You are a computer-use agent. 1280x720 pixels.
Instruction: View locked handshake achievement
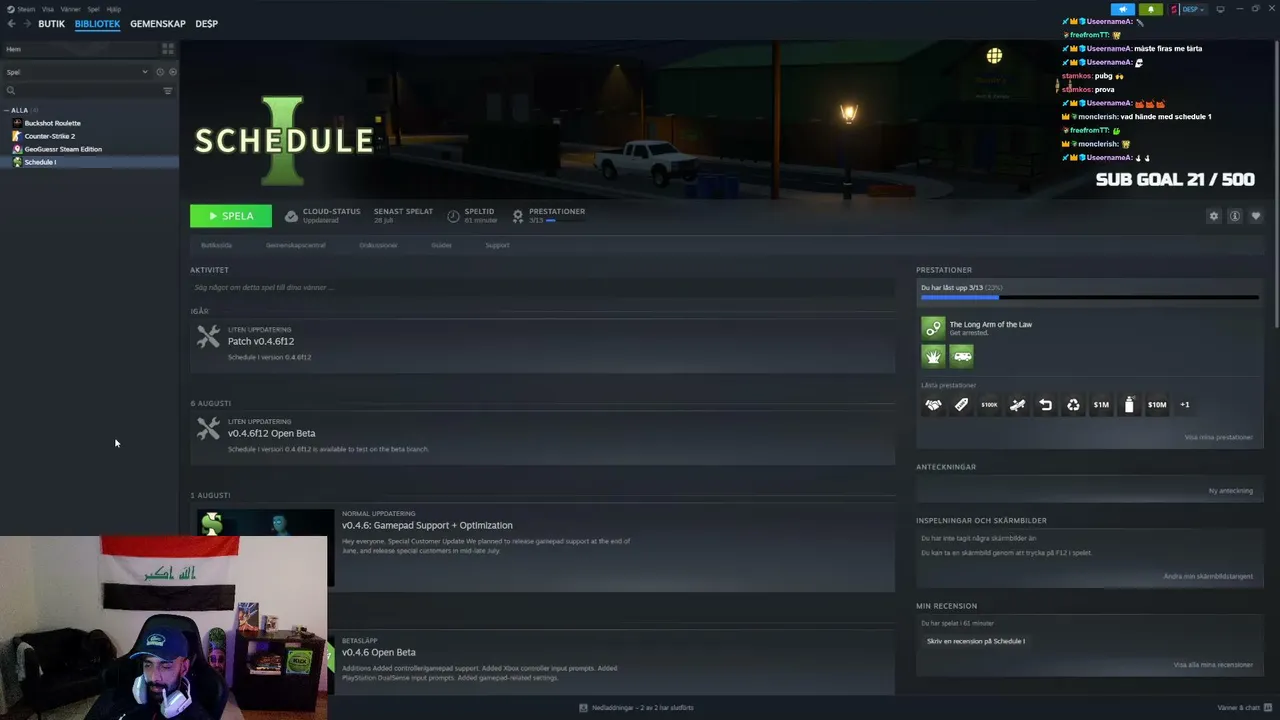point(933,405)
